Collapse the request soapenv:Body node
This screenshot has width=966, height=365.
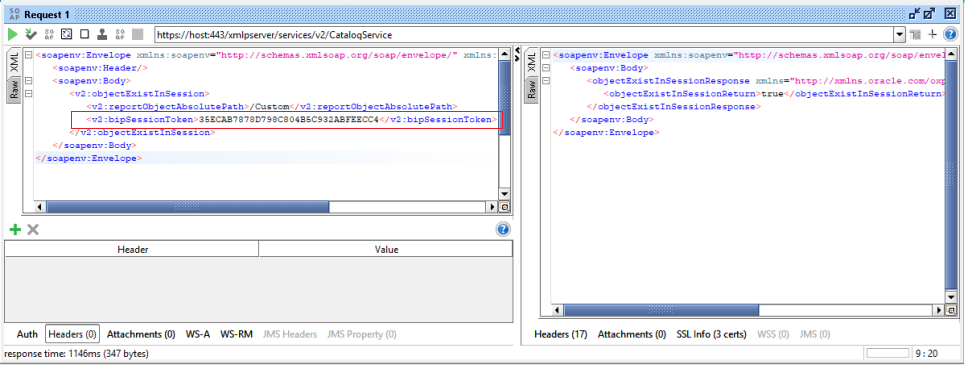pyautogui.click(x=28, y=81)
